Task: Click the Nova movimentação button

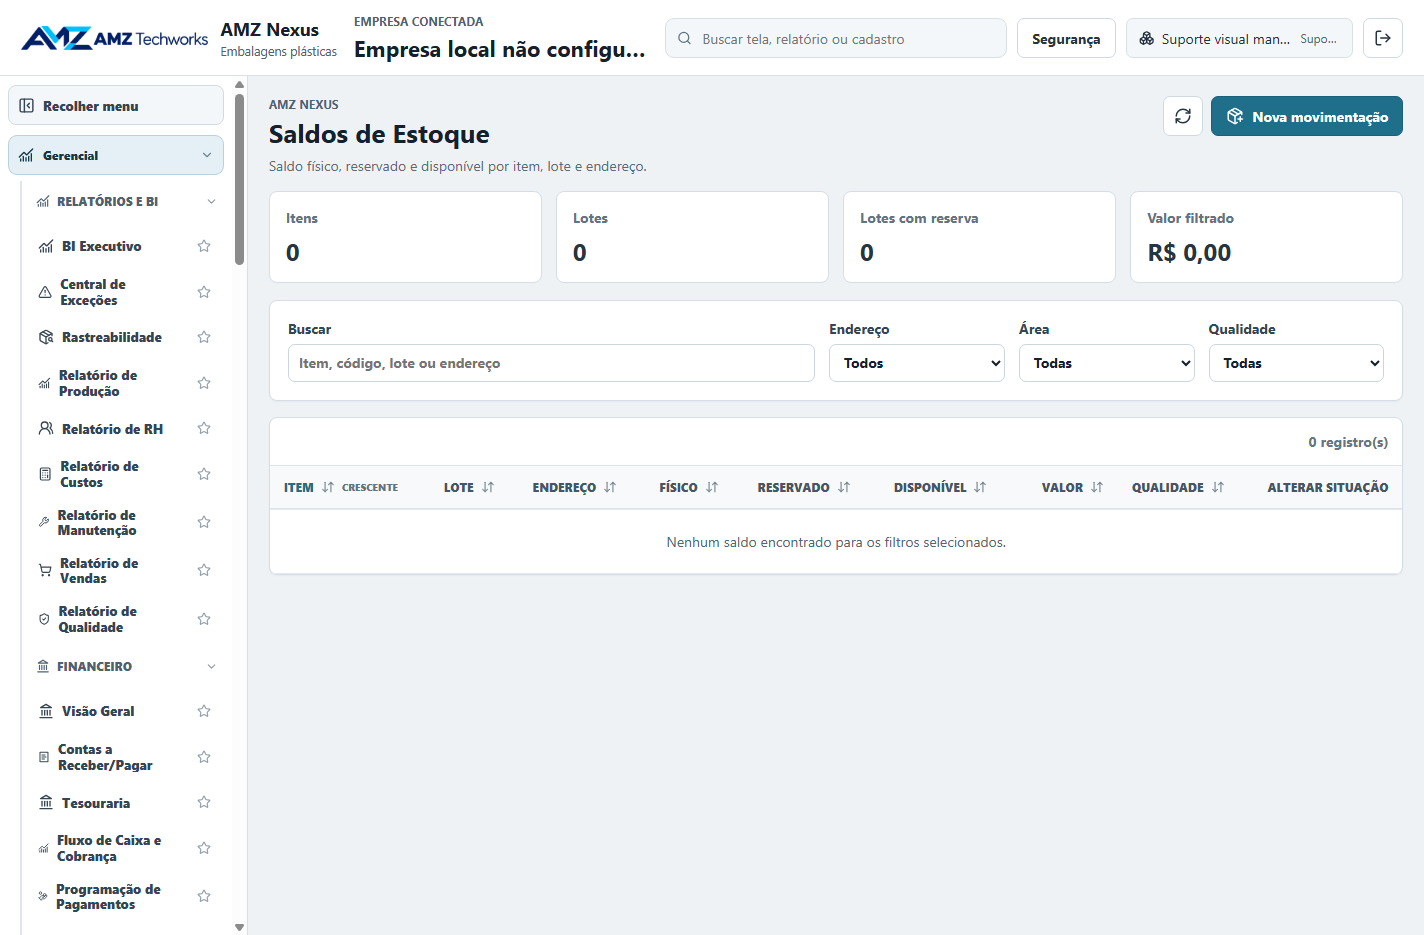Action: [x=1307, y=116]
